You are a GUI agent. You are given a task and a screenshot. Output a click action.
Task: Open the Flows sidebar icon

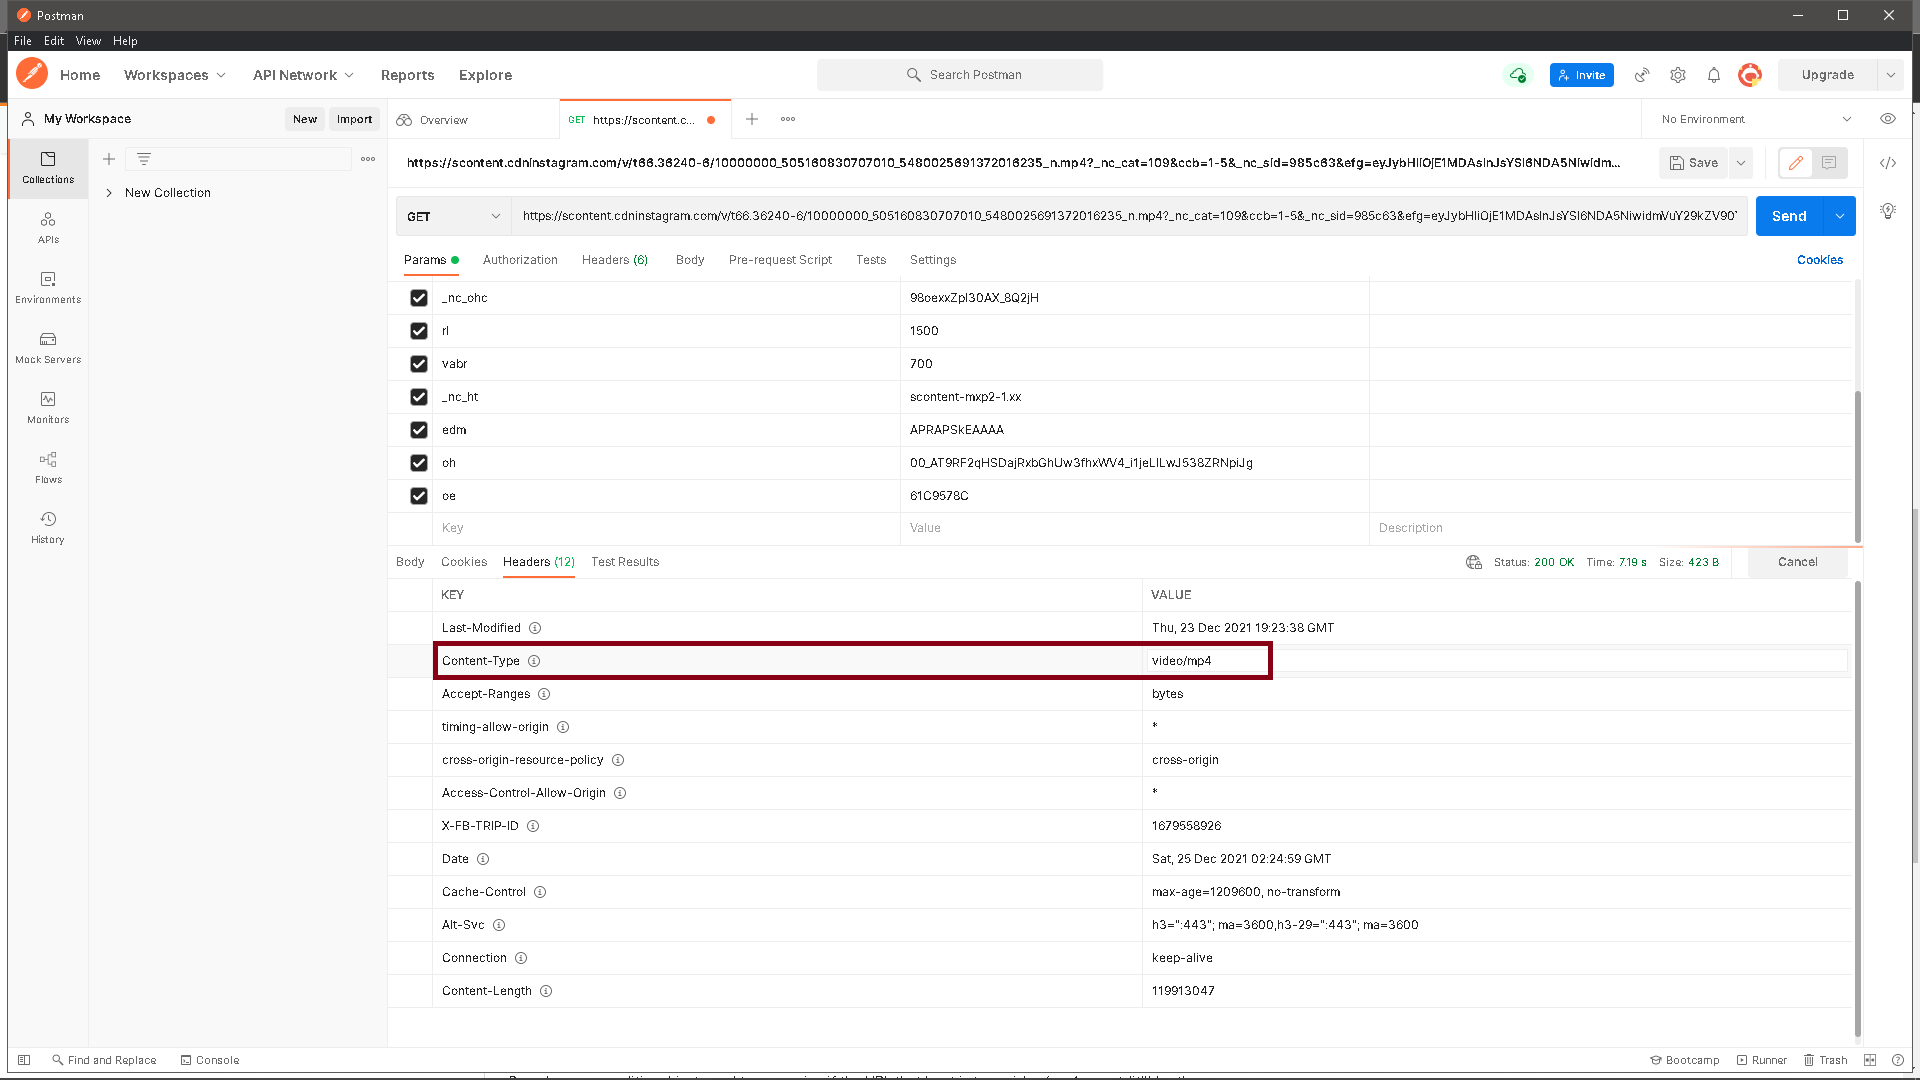pyautogui.click(x=48, y=467)
